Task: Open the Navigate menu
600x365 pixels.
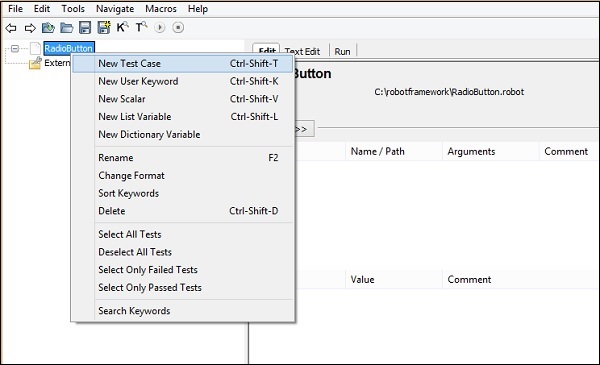Action: [115, 8]
